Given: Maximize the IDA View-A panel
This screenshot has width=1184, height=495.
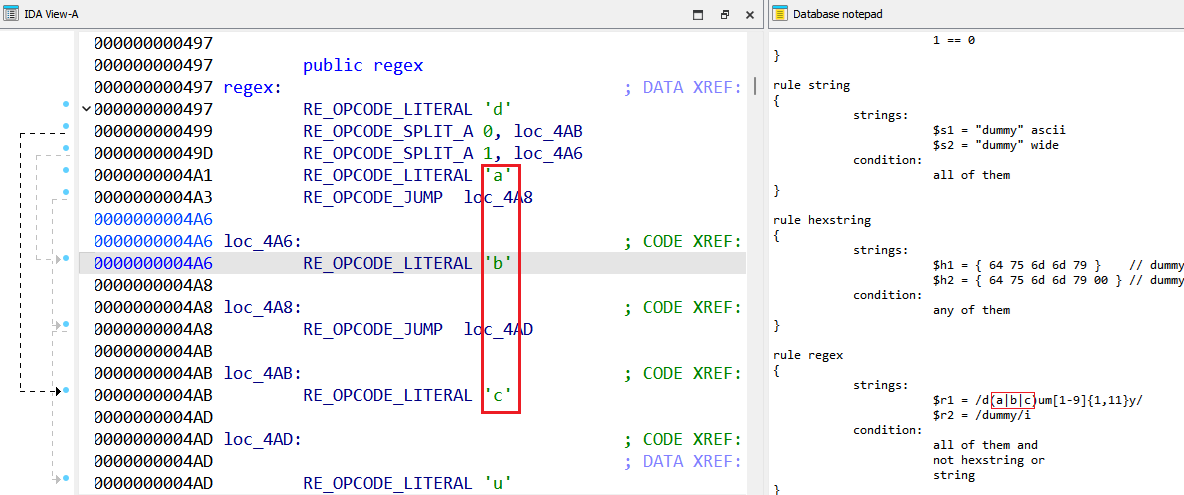Looking at the screenshot, I should pos(700,14).
